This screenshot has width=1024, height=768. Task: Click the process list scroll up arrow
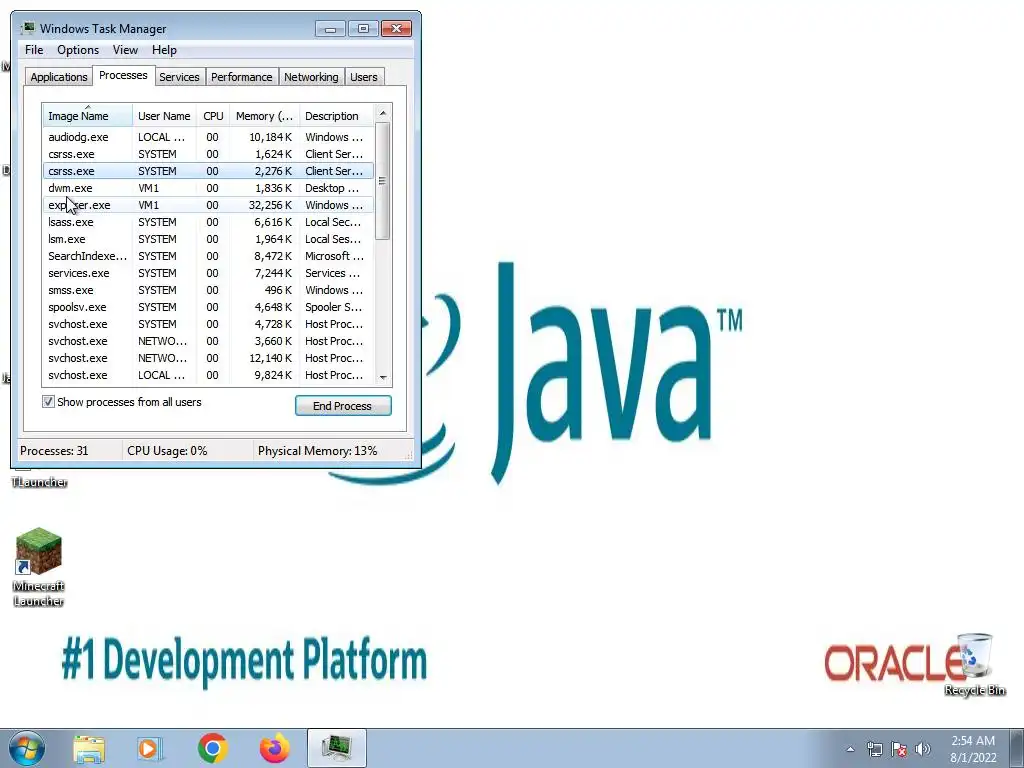click(x=383, y=113)
